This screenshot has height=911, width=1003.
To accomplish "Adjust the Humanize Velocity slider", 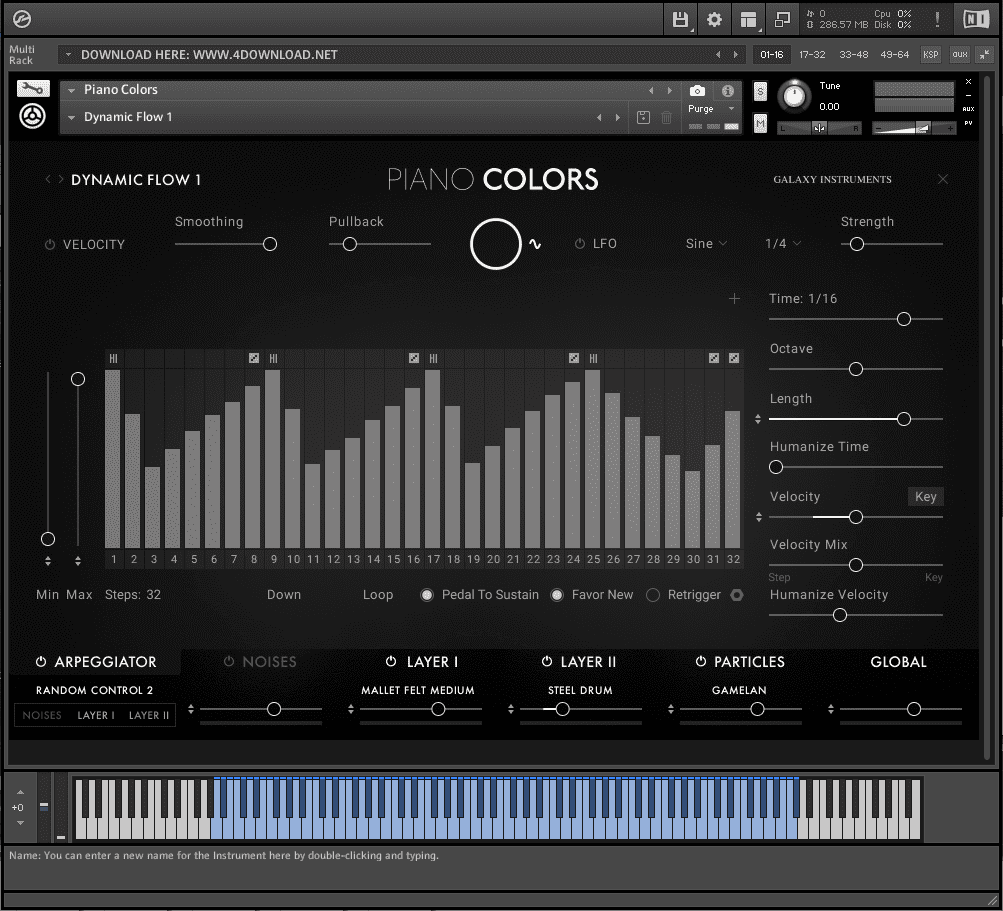I will (x=840, y=615).
